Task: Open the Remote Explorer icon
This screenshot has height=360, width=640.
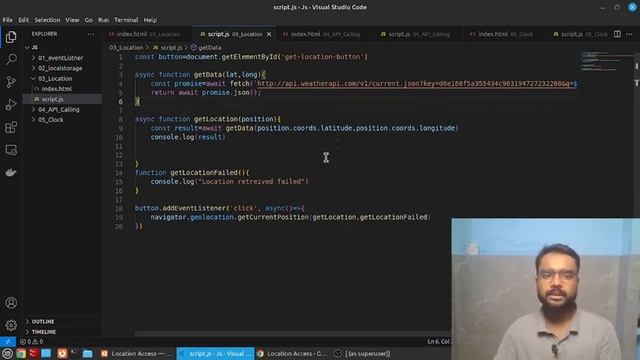Action: (x=11, y=150)
